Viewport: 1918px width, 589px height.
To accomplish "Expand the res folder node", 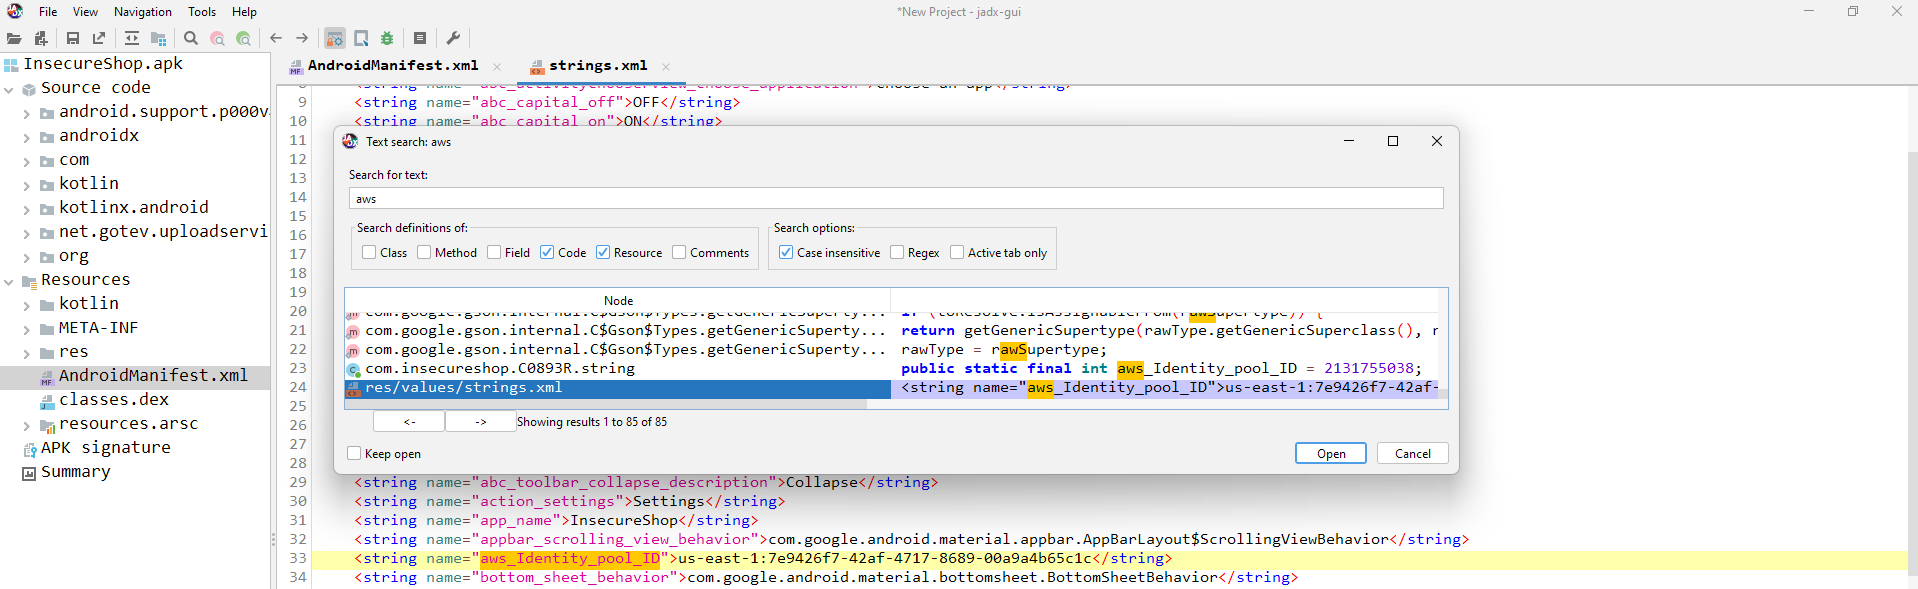I will pos(26,354).
